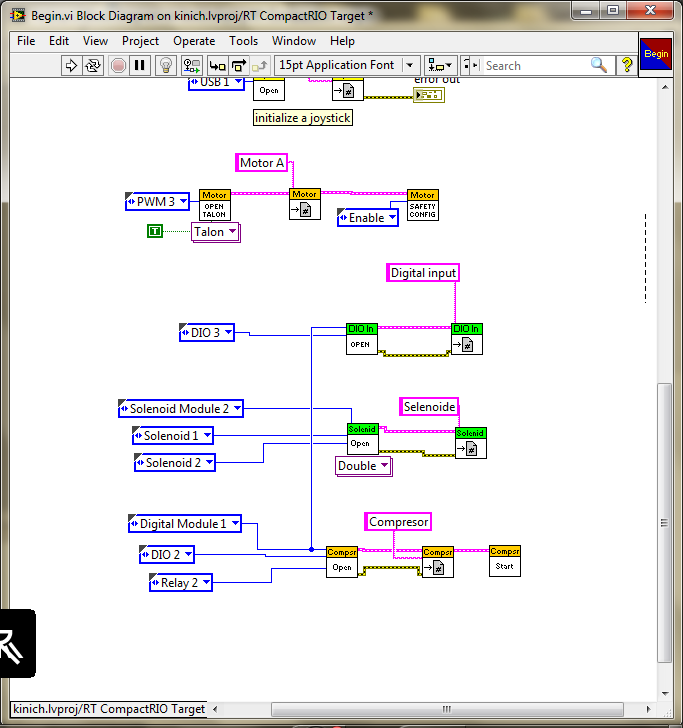The height and width of the screenshot is (728, 683).
Task: Click the green True boolean constant
Action: pos(154,231)
